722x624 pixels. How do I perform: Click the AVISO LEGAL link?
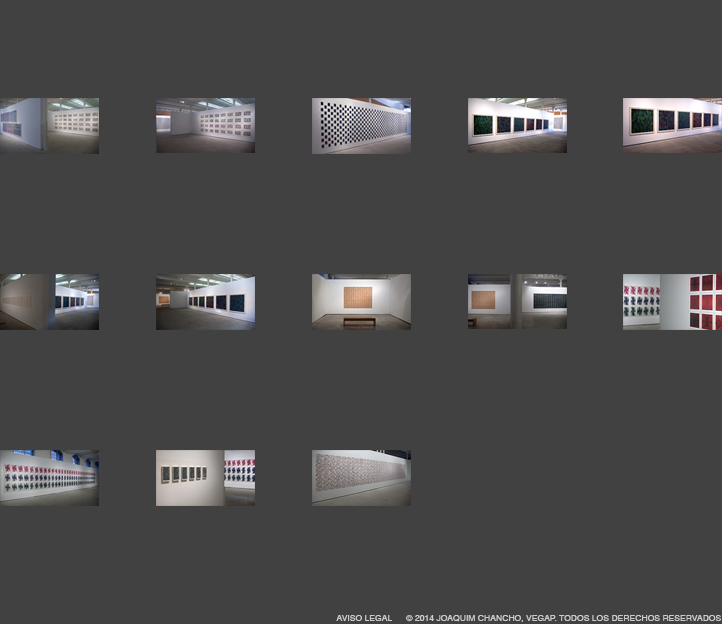(x=364, y=618)
